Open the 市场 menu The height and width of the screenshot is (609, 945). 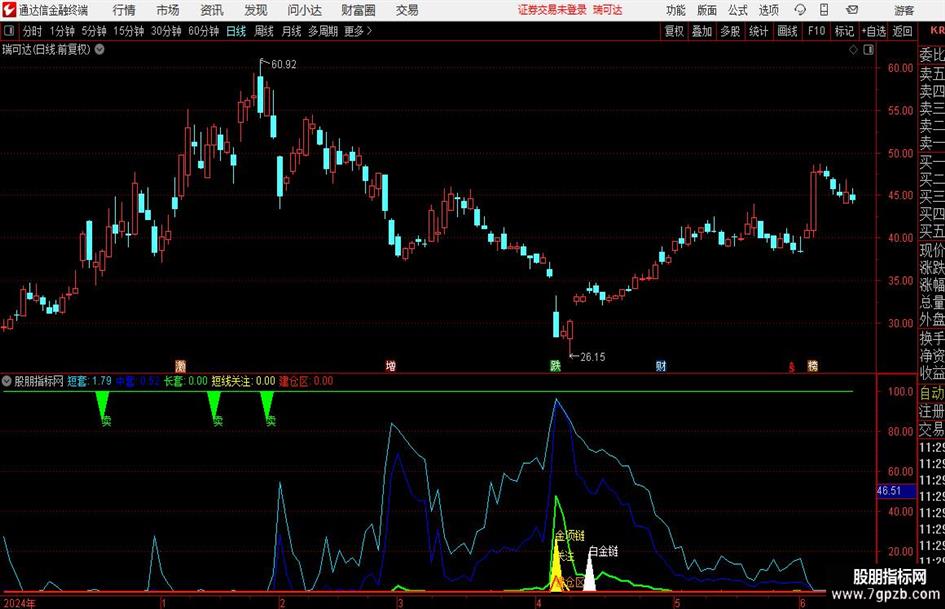click(x=168, y=10)
